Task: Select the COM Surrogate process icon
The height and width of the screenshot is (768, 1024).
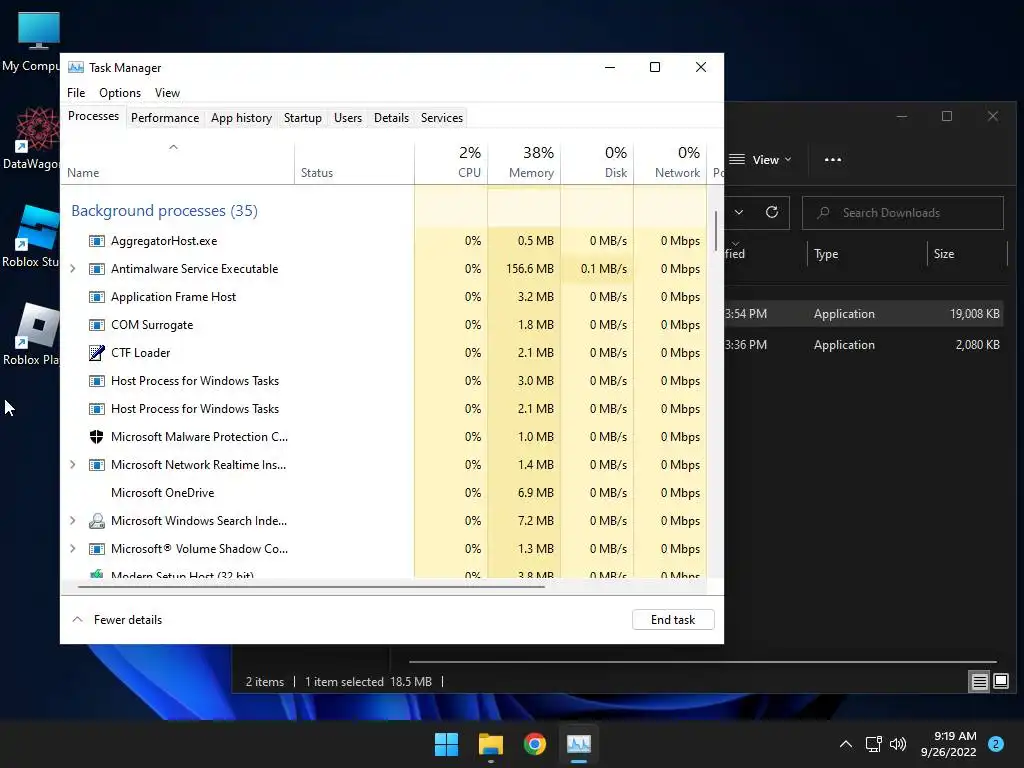Action: pyautogui.click(x=97, y=325)
